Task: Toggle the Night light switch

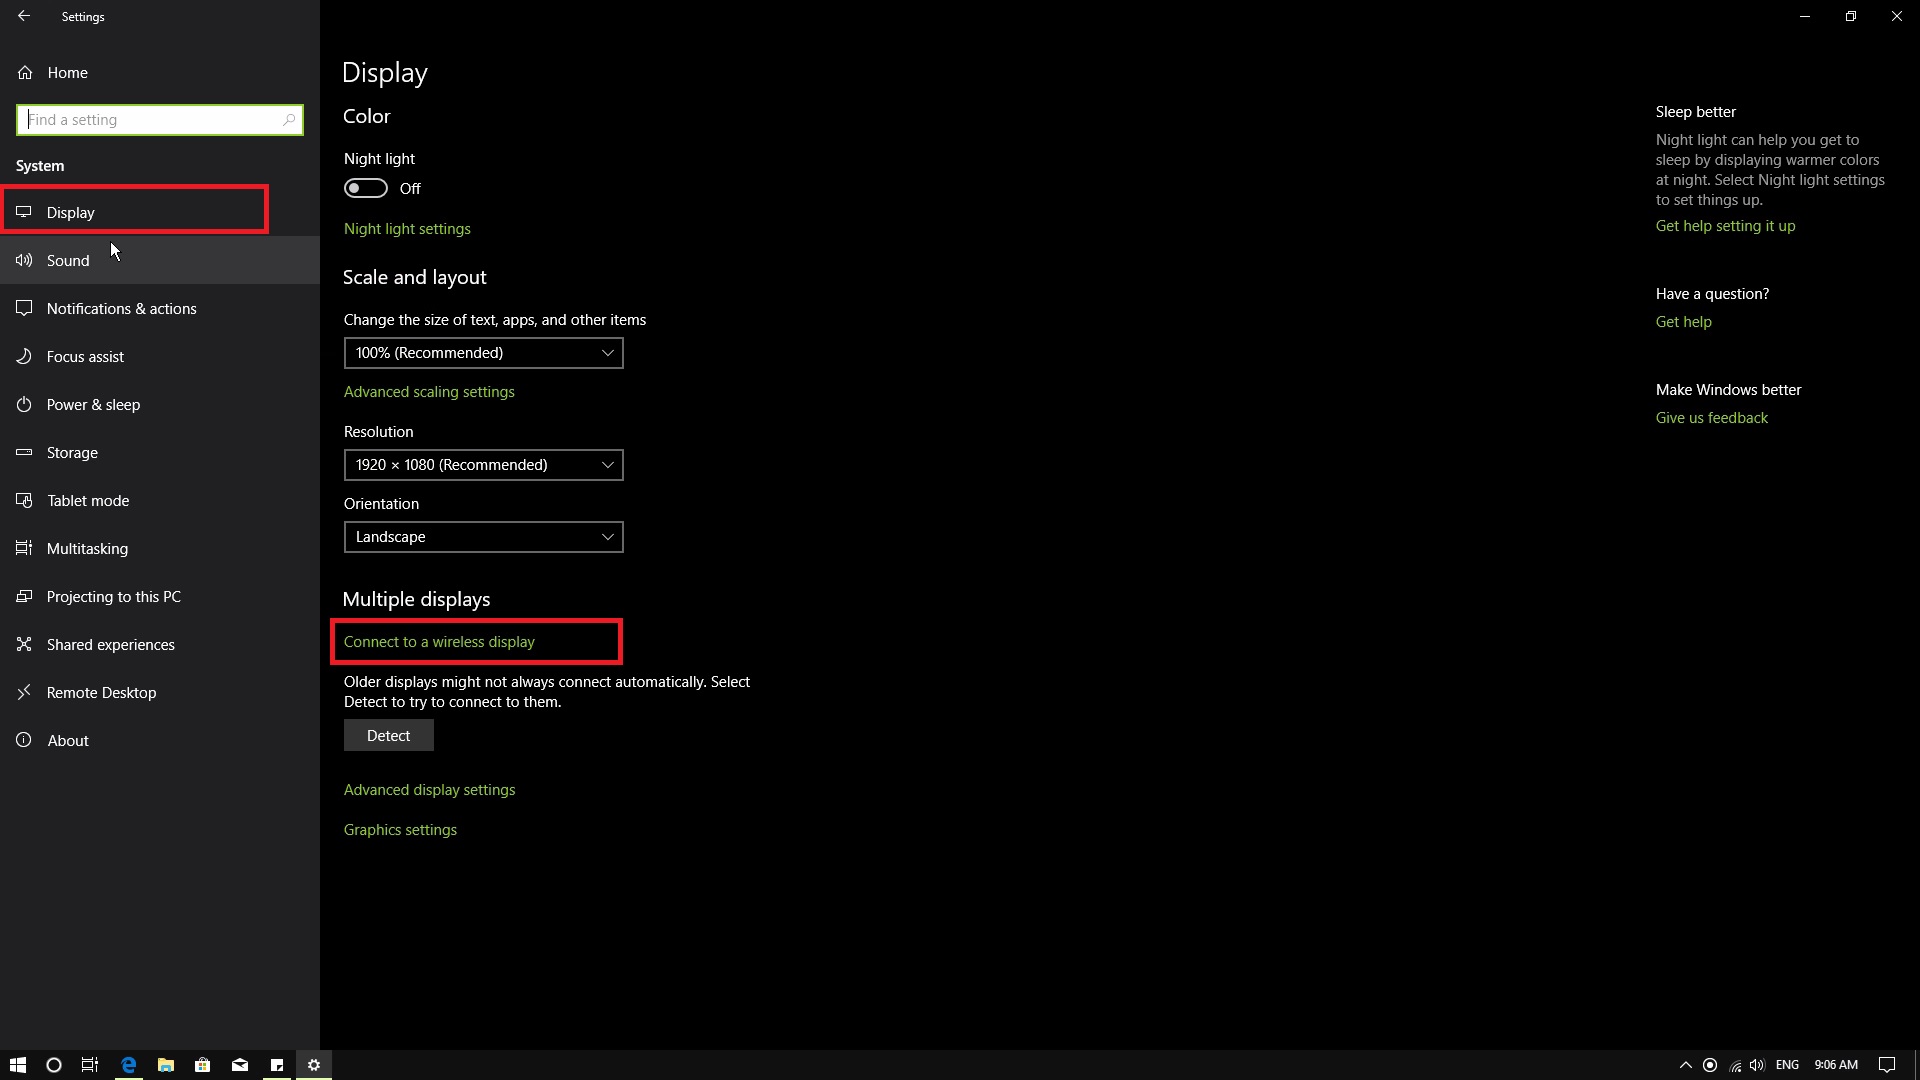Action: 366,189
